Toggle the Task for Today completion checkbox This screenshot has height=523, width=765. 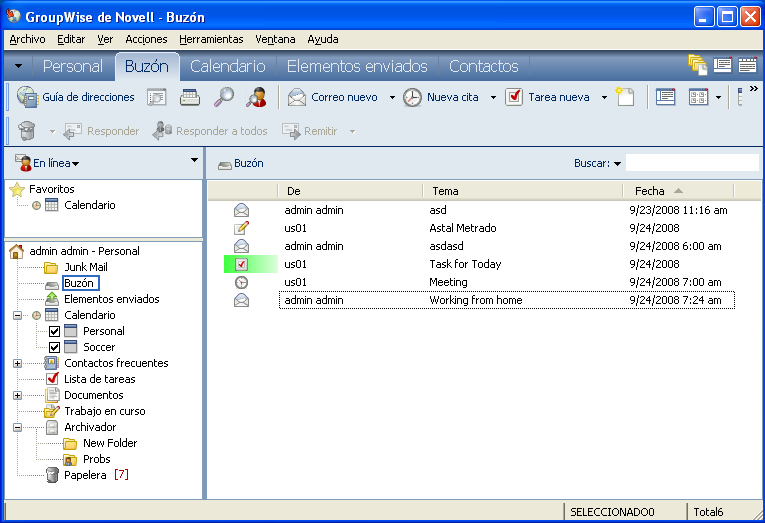(241, 264)
